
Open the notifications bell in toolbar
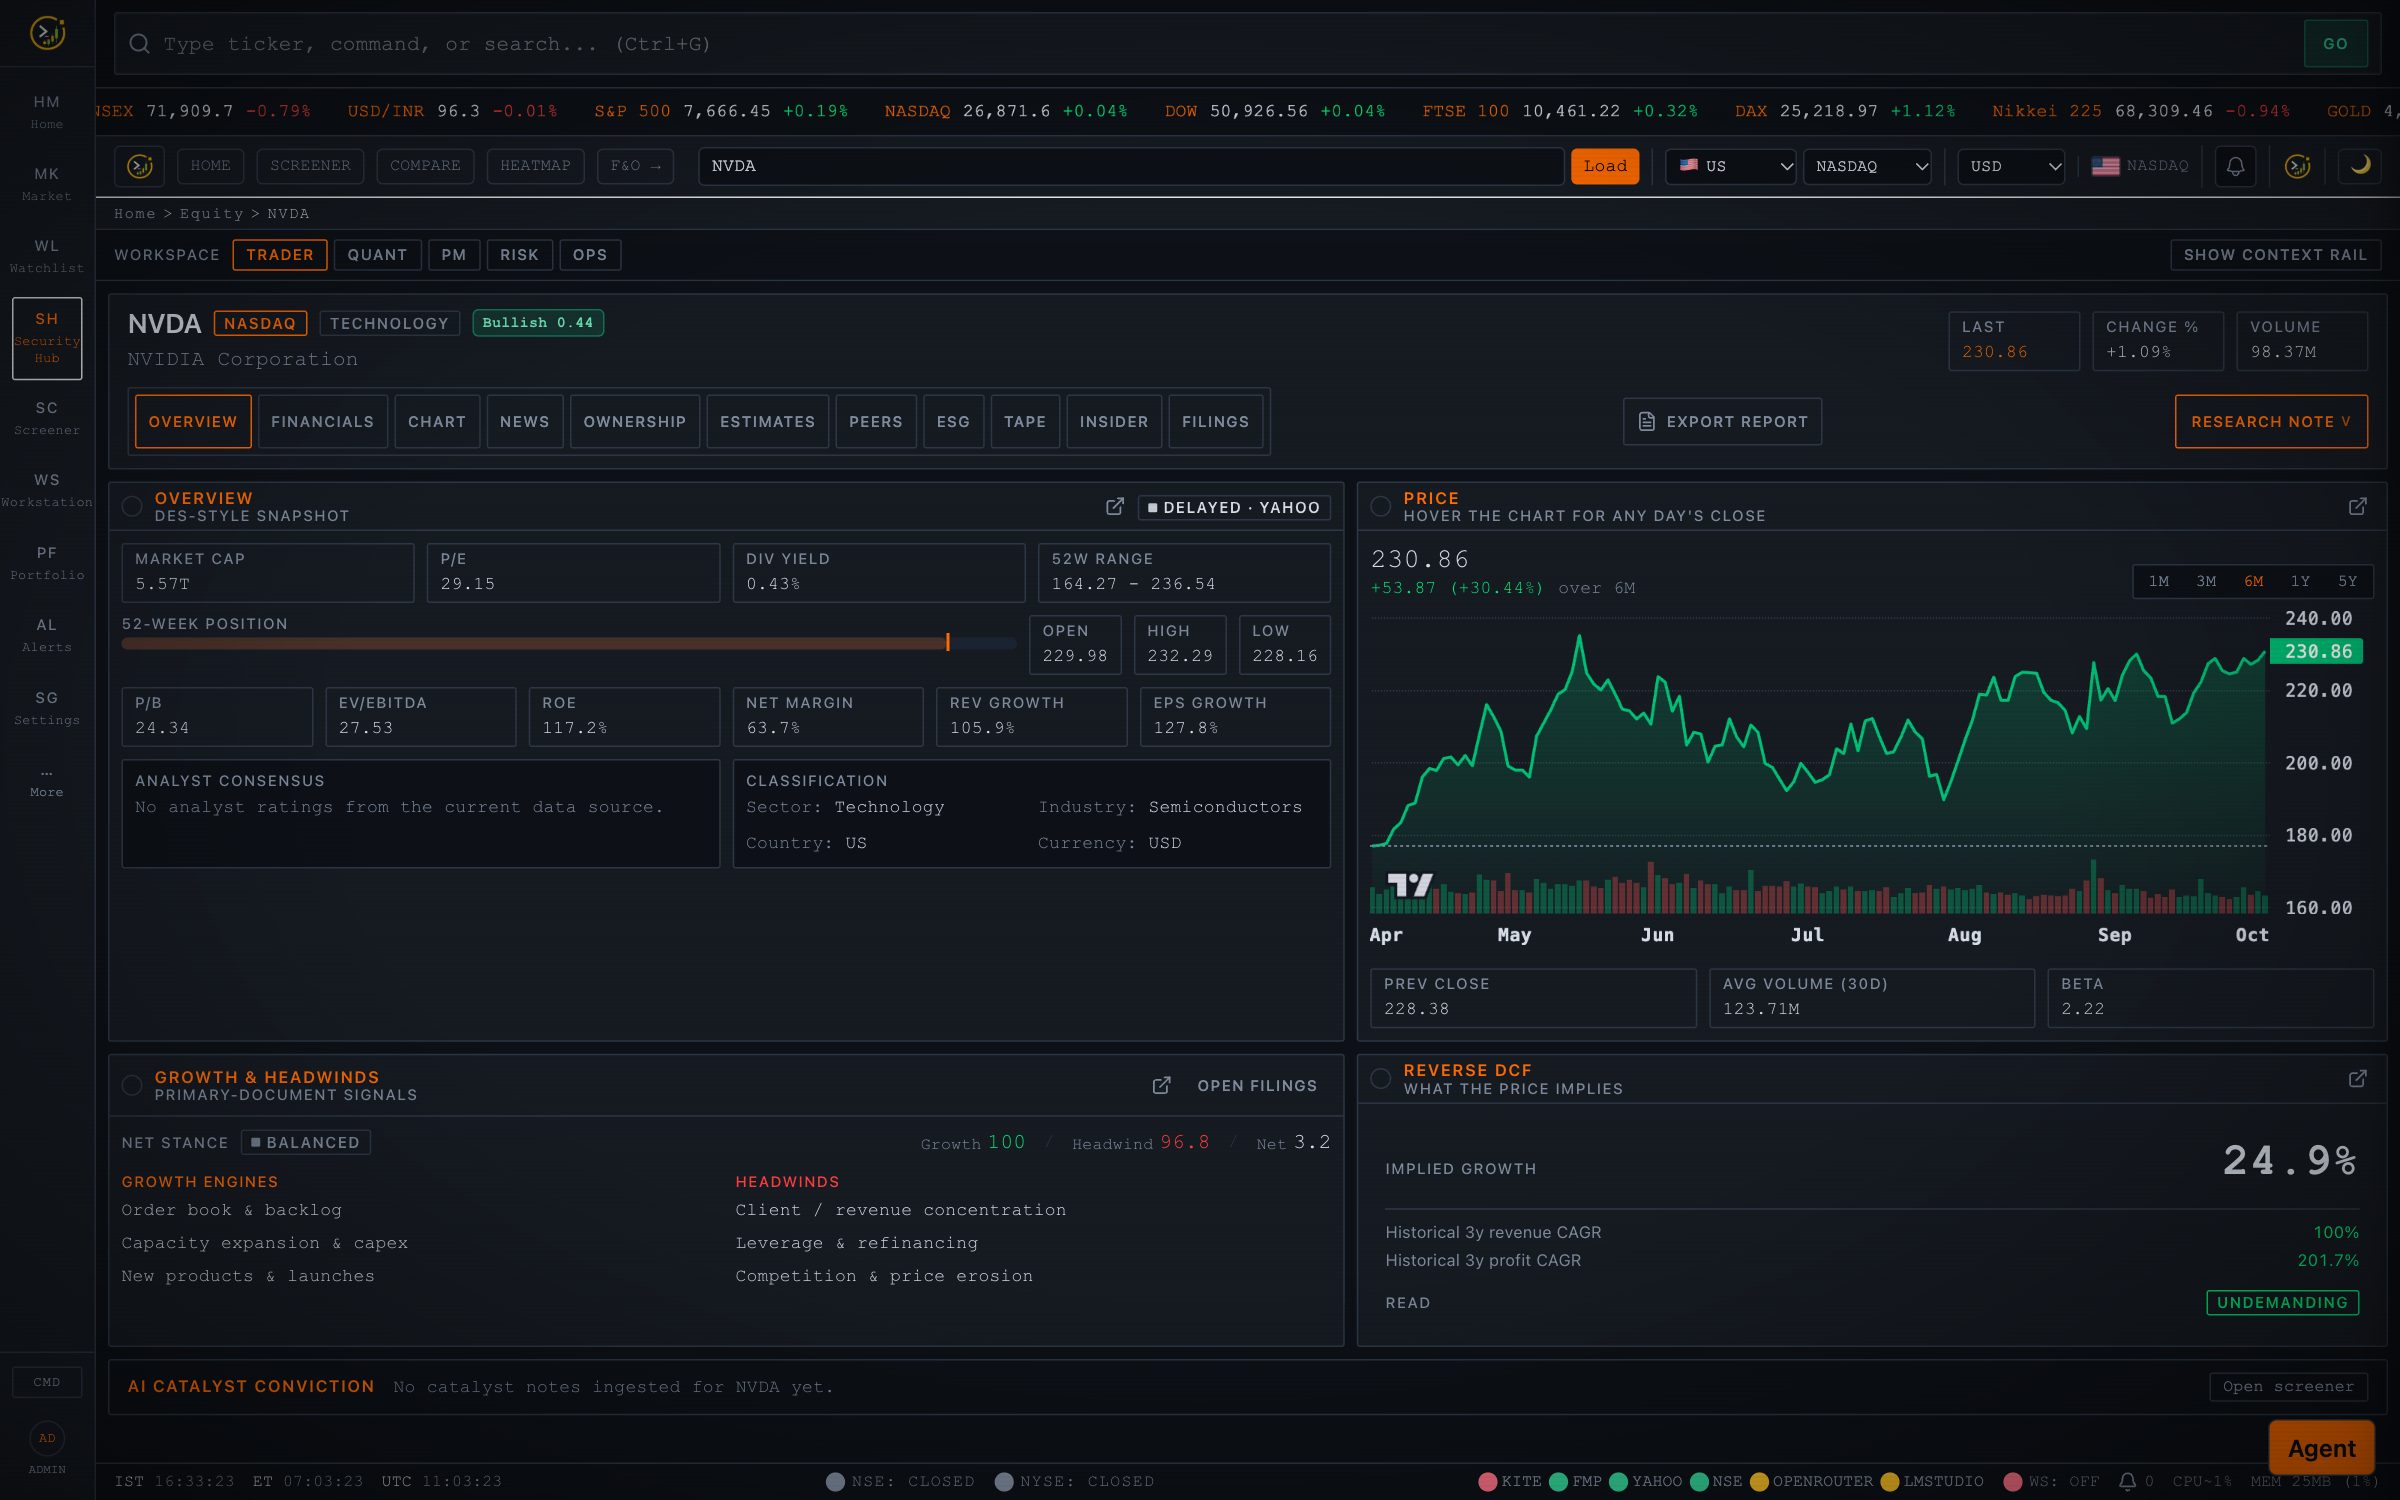[x=2235, y=166]
